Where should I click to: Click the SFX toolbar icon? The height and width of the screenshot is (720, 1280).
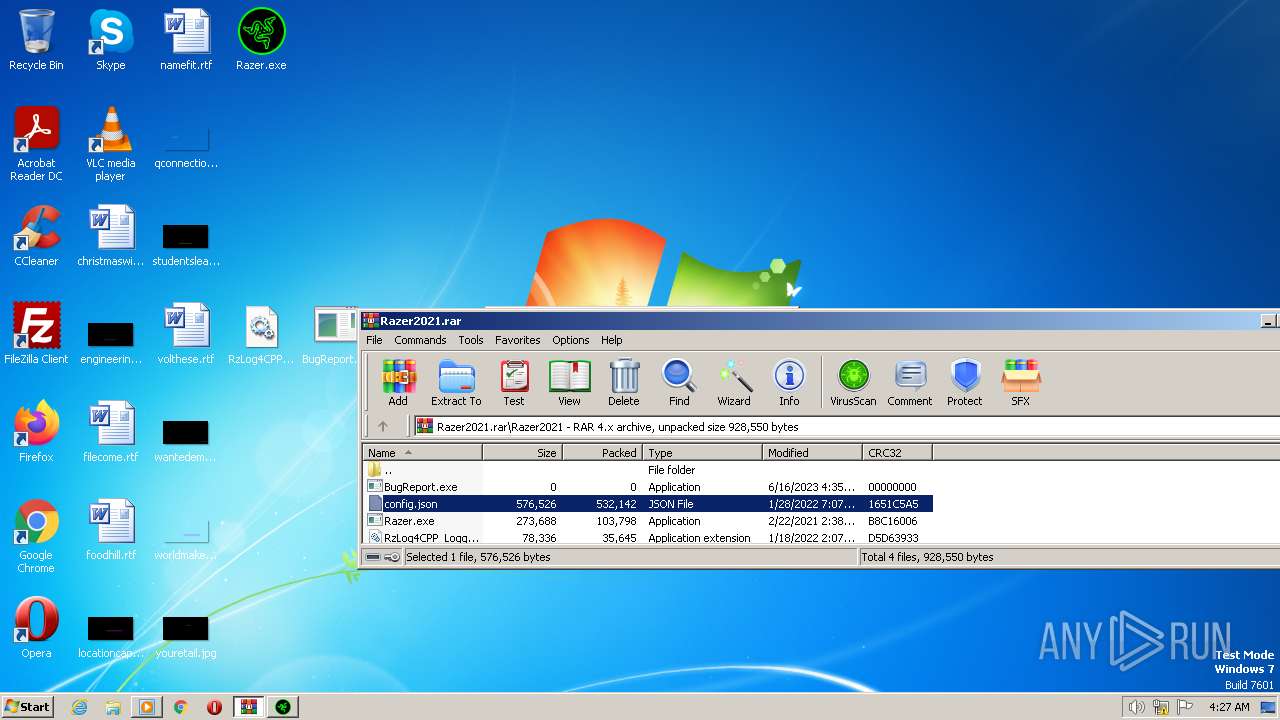pos(1021,383)
